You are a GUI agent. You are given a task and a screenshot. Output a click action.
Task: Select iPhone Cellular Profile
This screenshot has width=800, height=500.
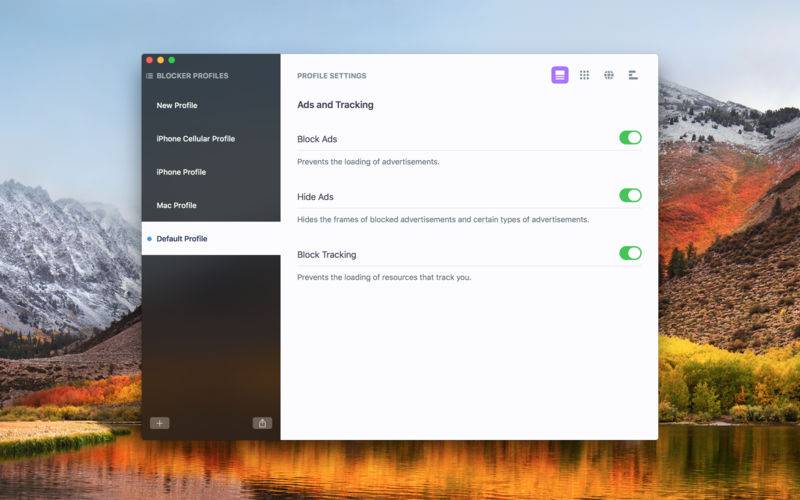pos(211,138)
